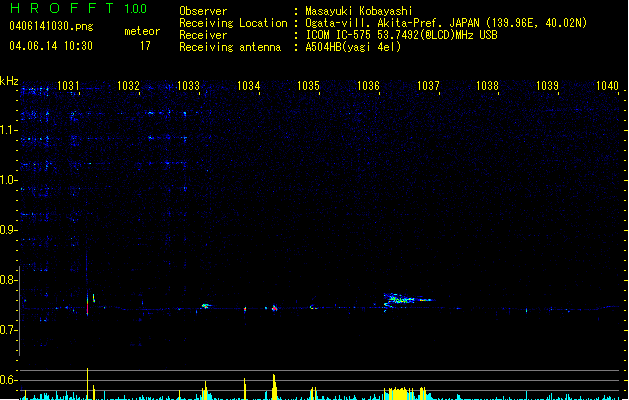Click the 1035 time axis label
The height and width of the screenshot is (400, 629).
click(308, 86)
